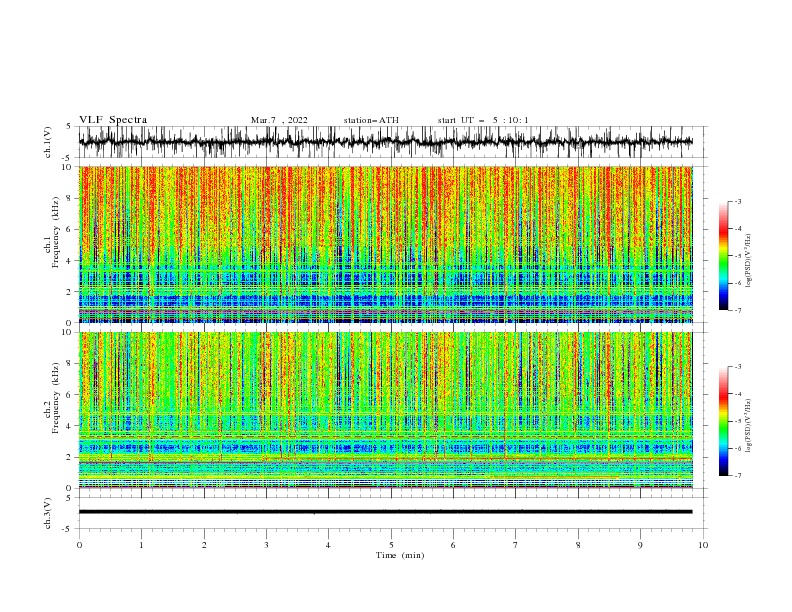Viewport: 792px width, 612px height.
Task: Click the ch.1 color scale bar
Action: (x=723, y=256)
